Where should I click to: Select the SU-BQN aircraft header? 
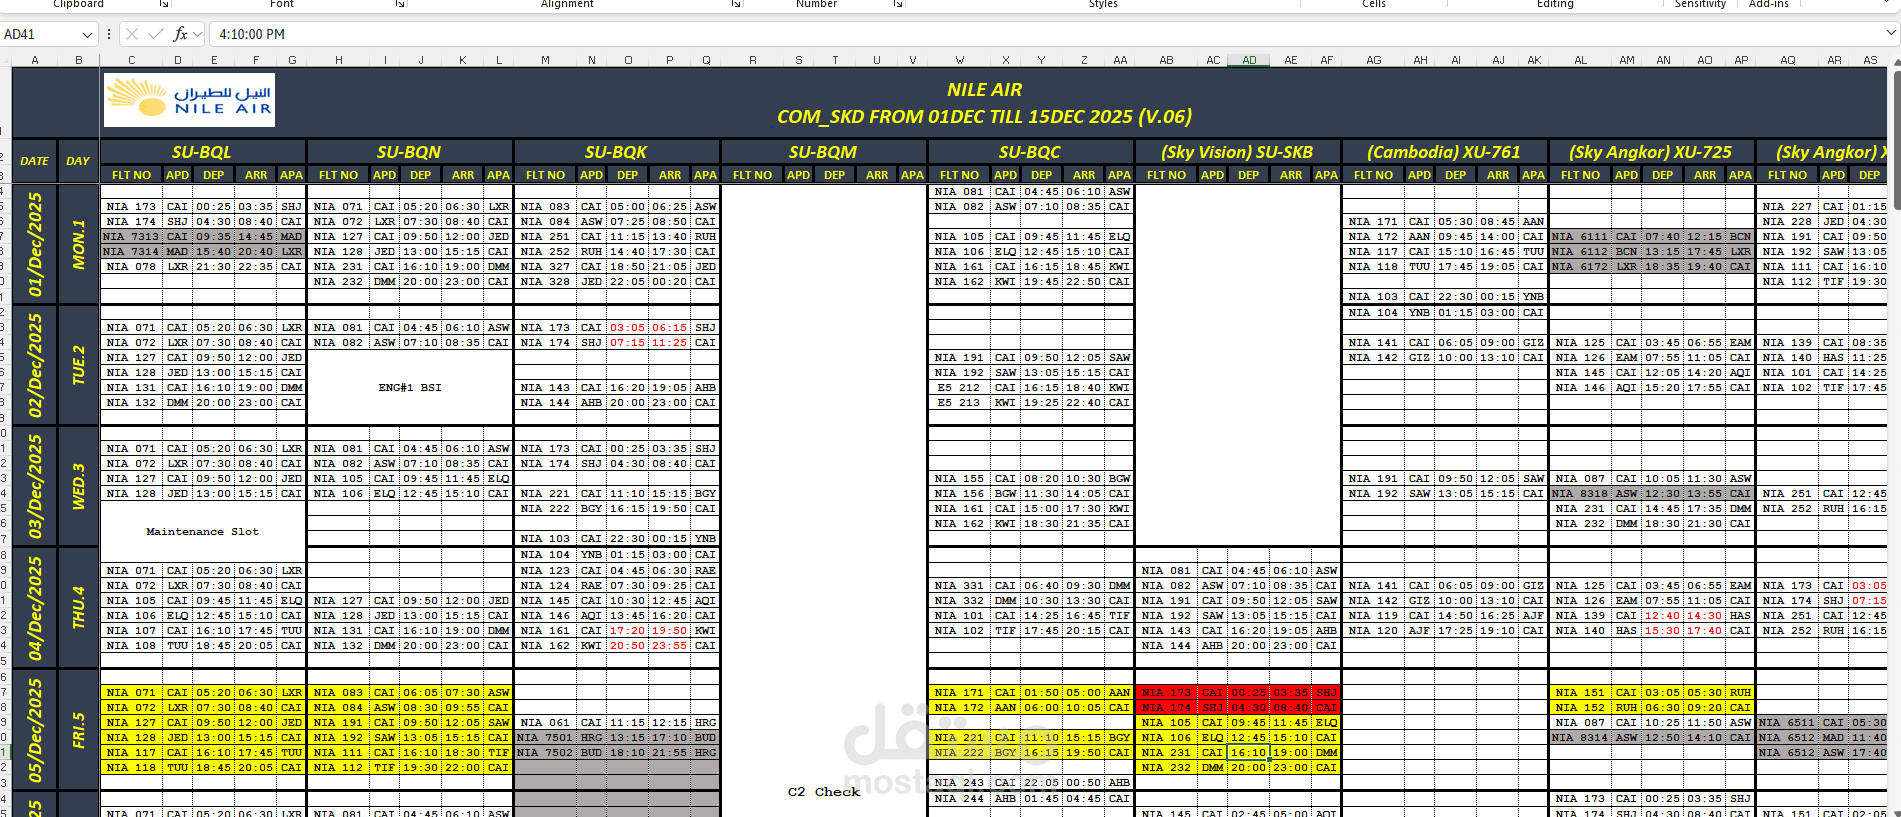[x=409, y=152]
